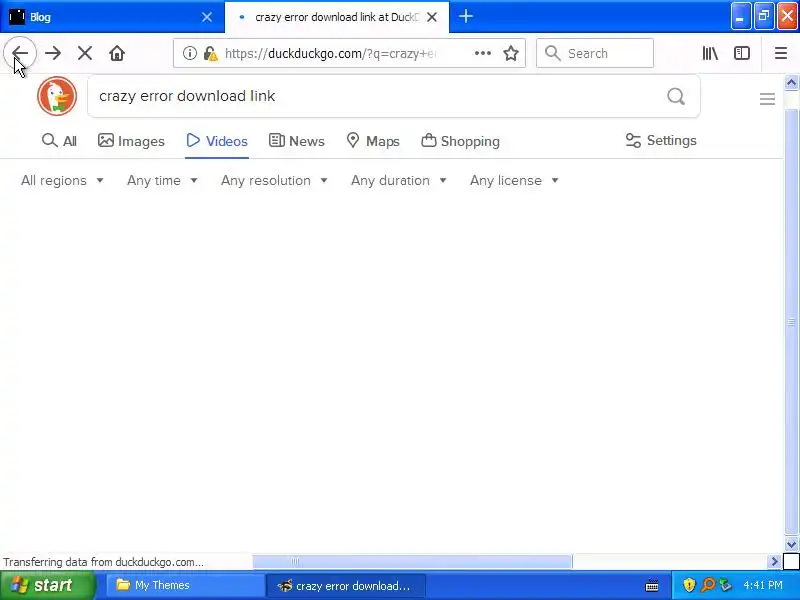Open the Windows Start menu

48,585
